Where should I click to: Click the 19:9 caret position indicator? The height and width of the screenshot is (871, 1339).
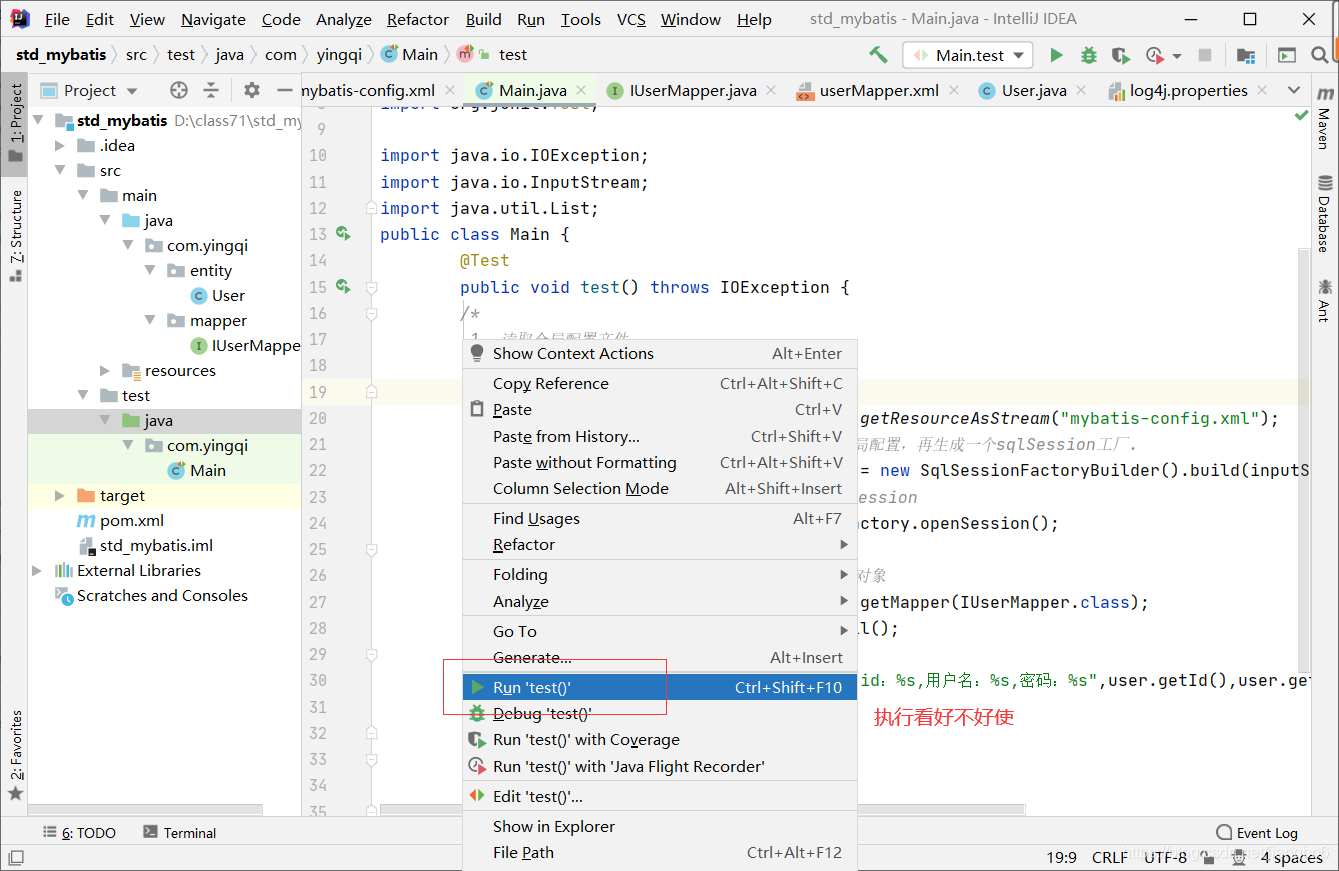click(x=1061, y=857)
